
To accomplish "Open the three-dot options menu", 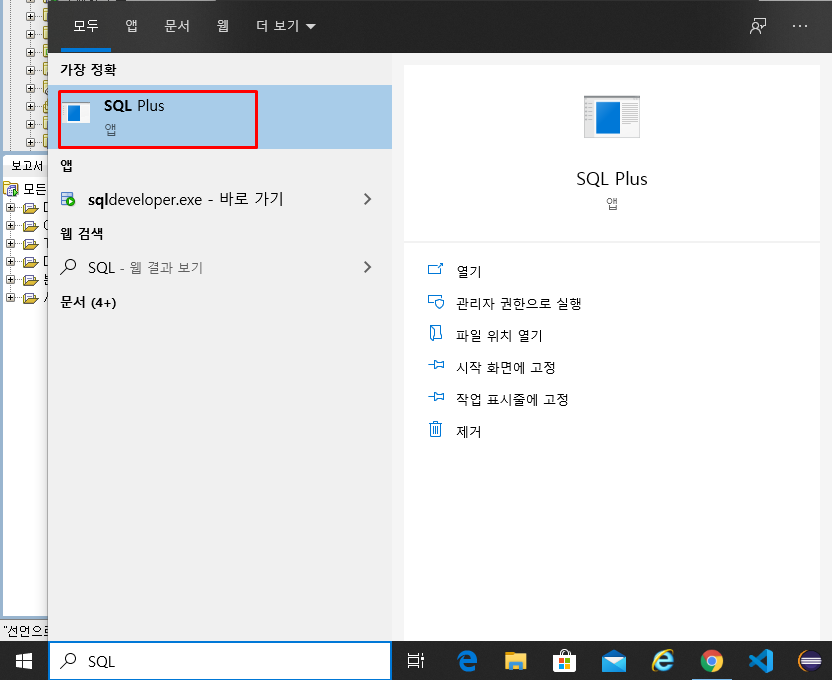I will (800, 26).
